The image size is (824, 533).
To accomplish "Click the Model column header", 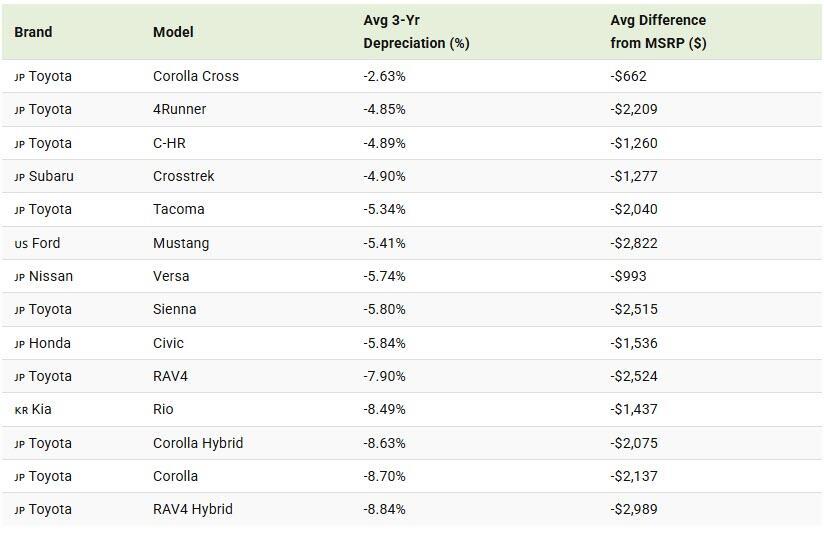I will click(x=173, y=32).
